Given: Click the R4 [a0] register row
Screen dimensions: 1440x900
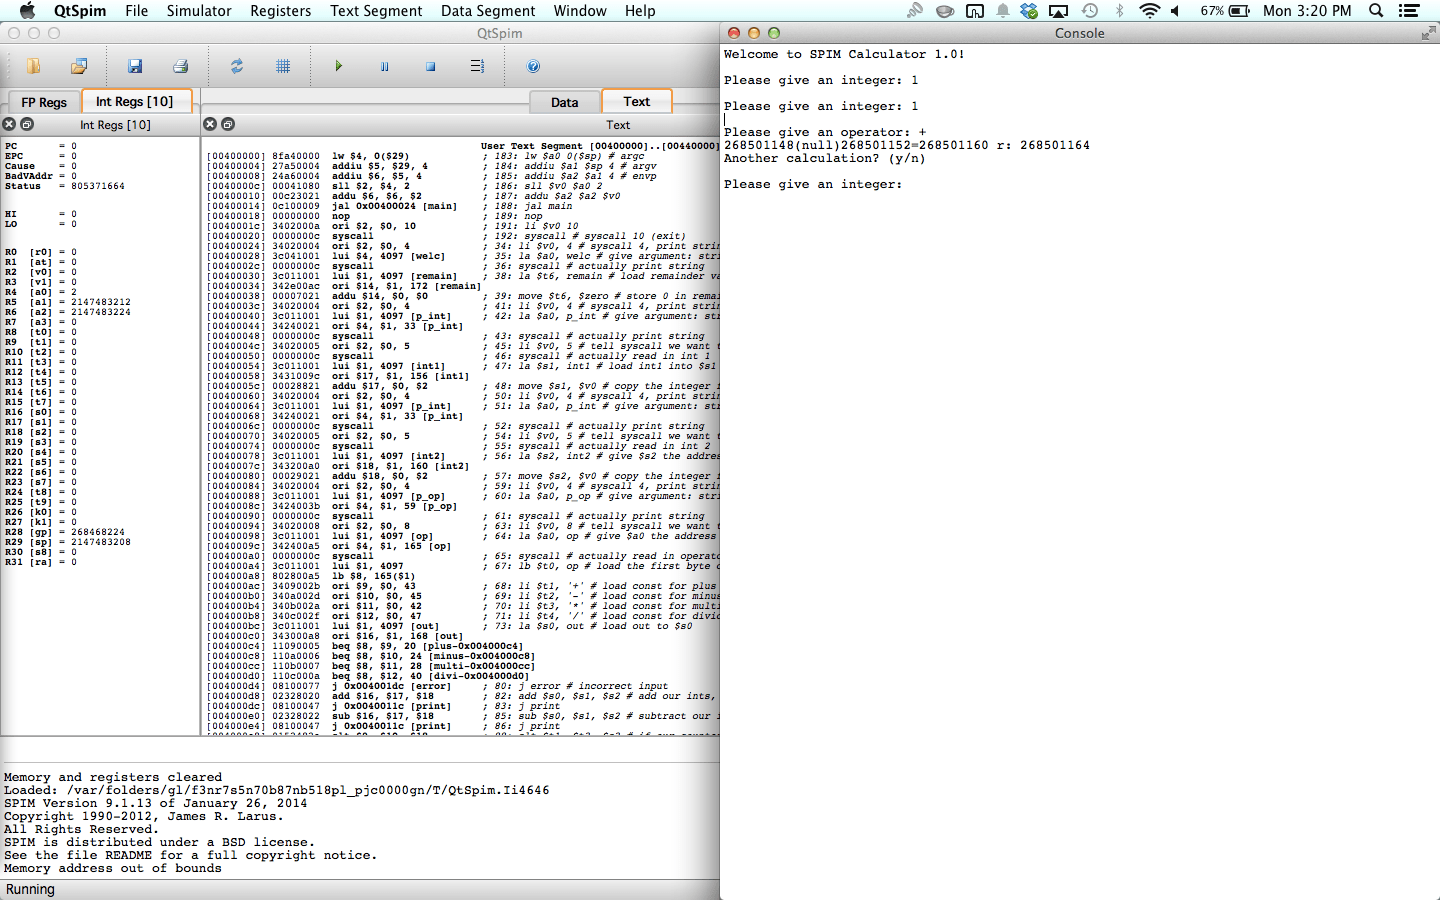Looking at the screenshot, I should click(x=40, y=292).
